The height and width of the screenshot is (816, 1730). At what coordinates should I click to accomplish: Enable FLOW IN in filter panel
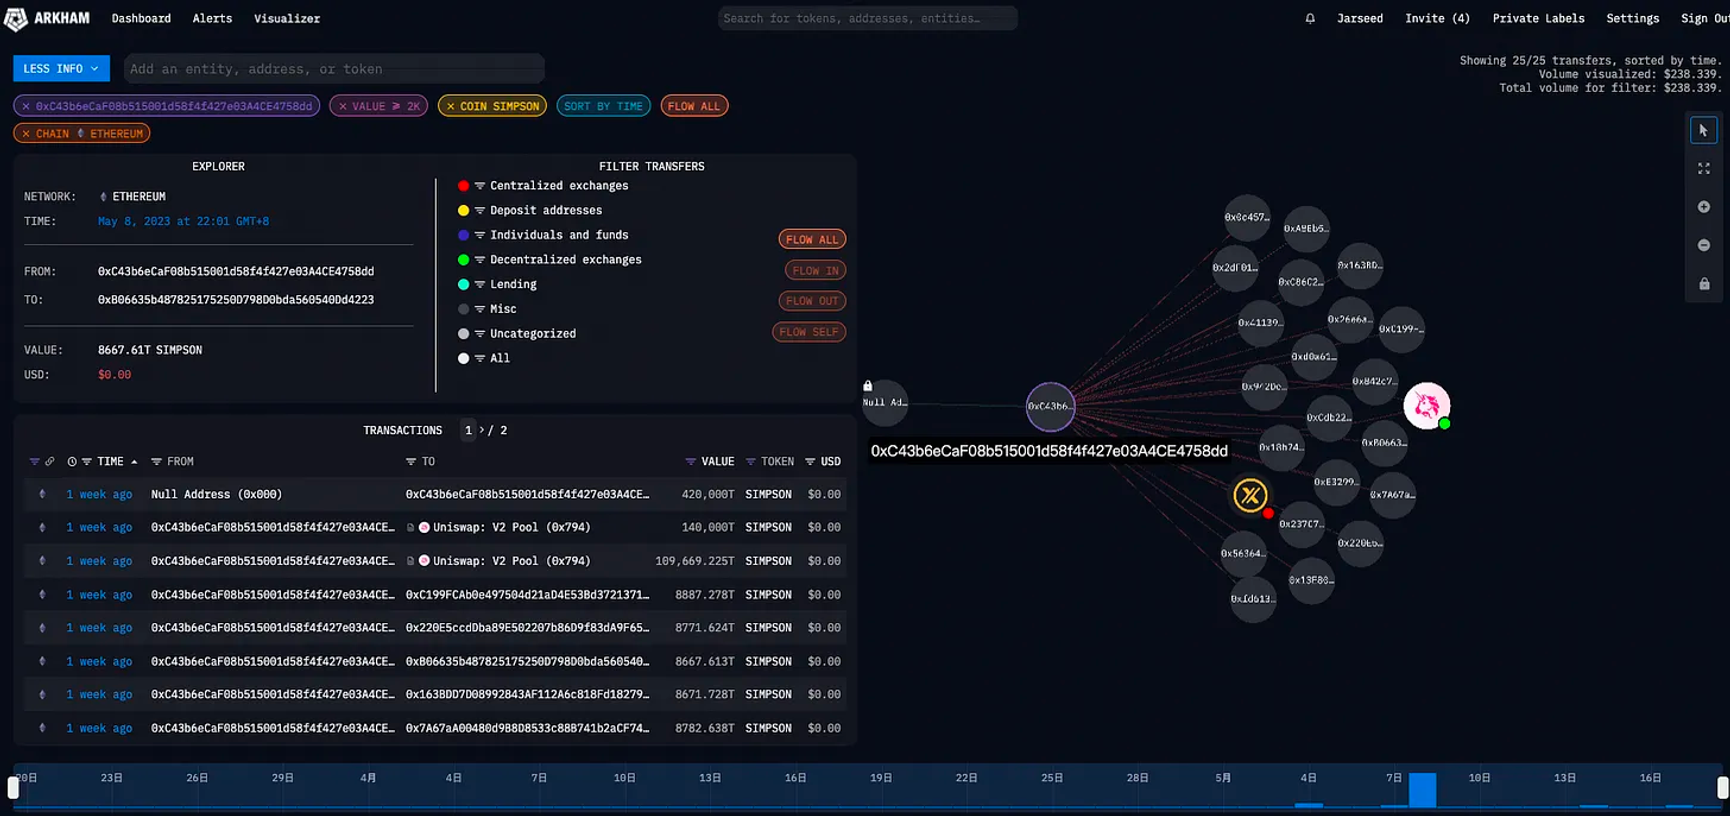pyautogui.click(x=815, y=270)
